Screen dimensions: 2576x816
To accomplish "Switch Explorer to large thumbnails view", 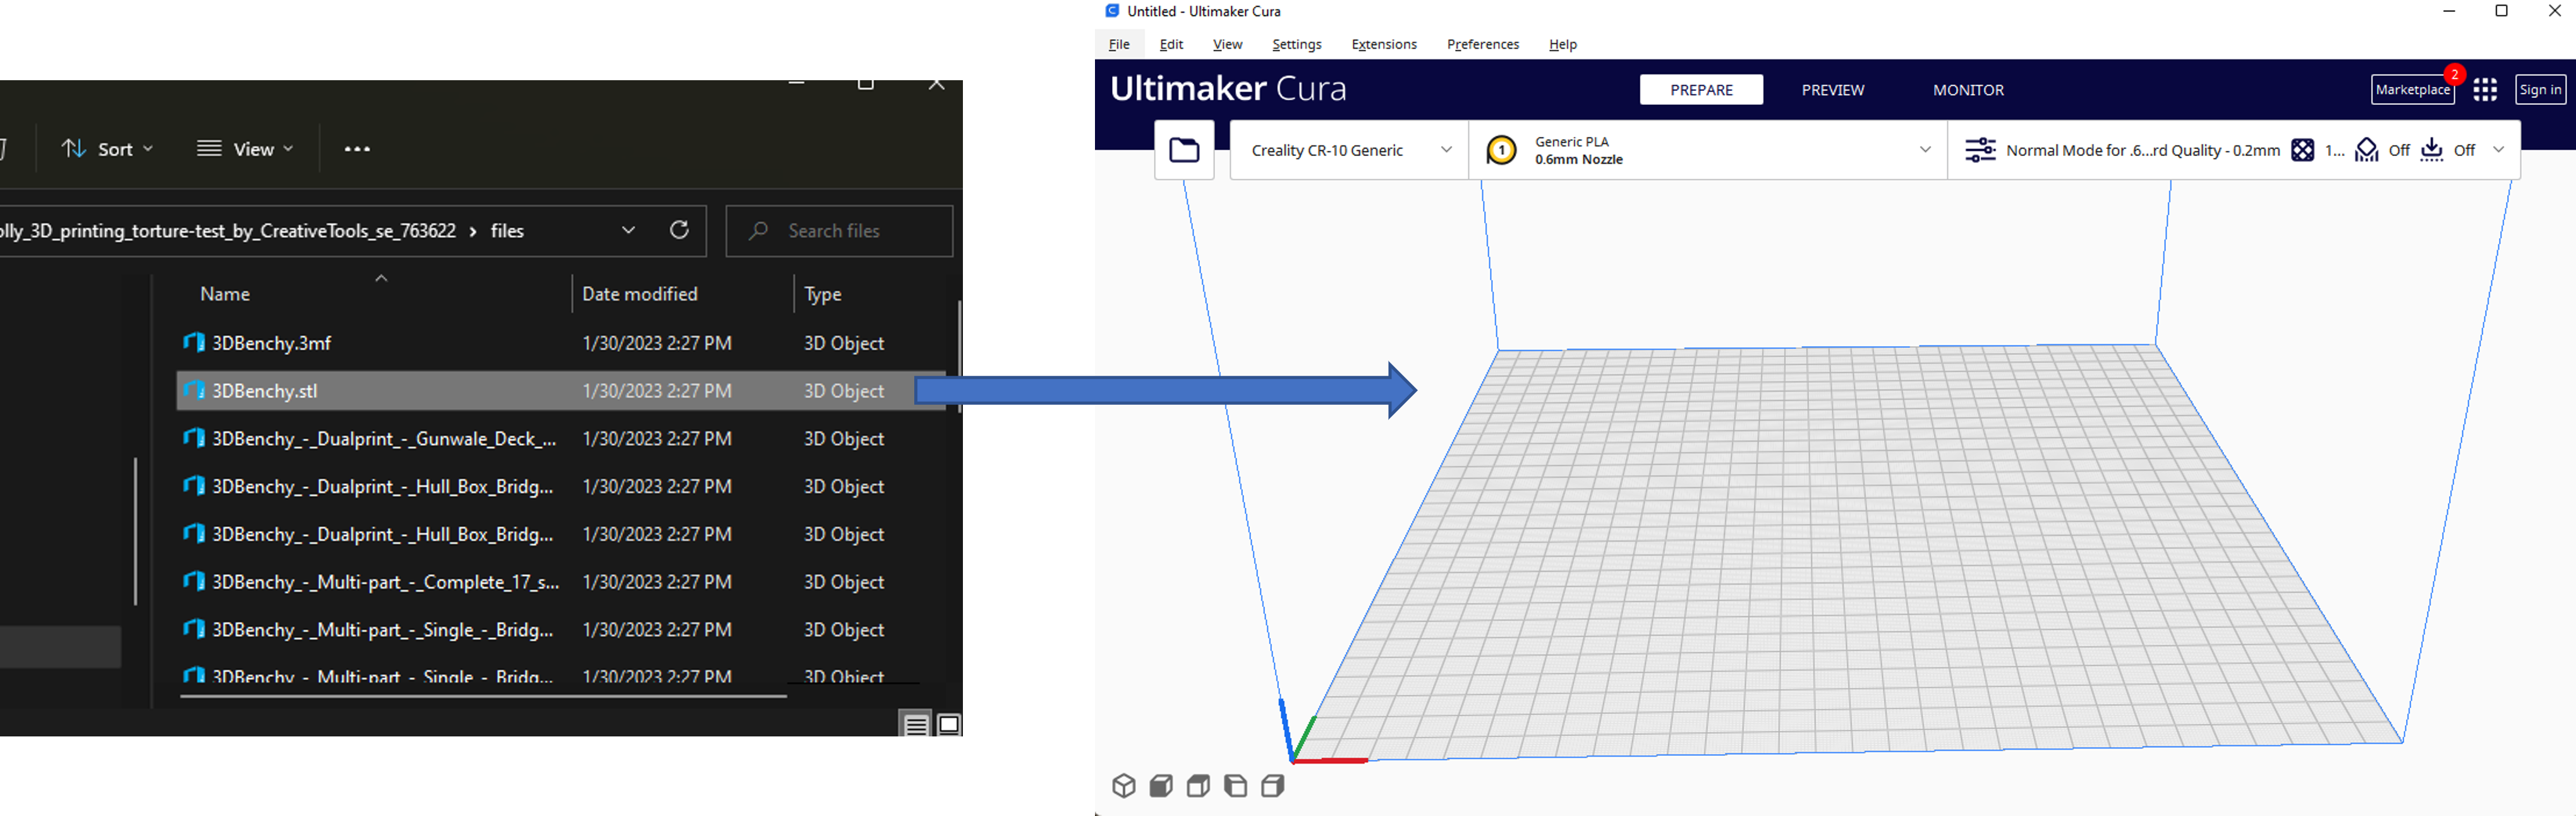I will pyautogui.click(x=949, y=725).
